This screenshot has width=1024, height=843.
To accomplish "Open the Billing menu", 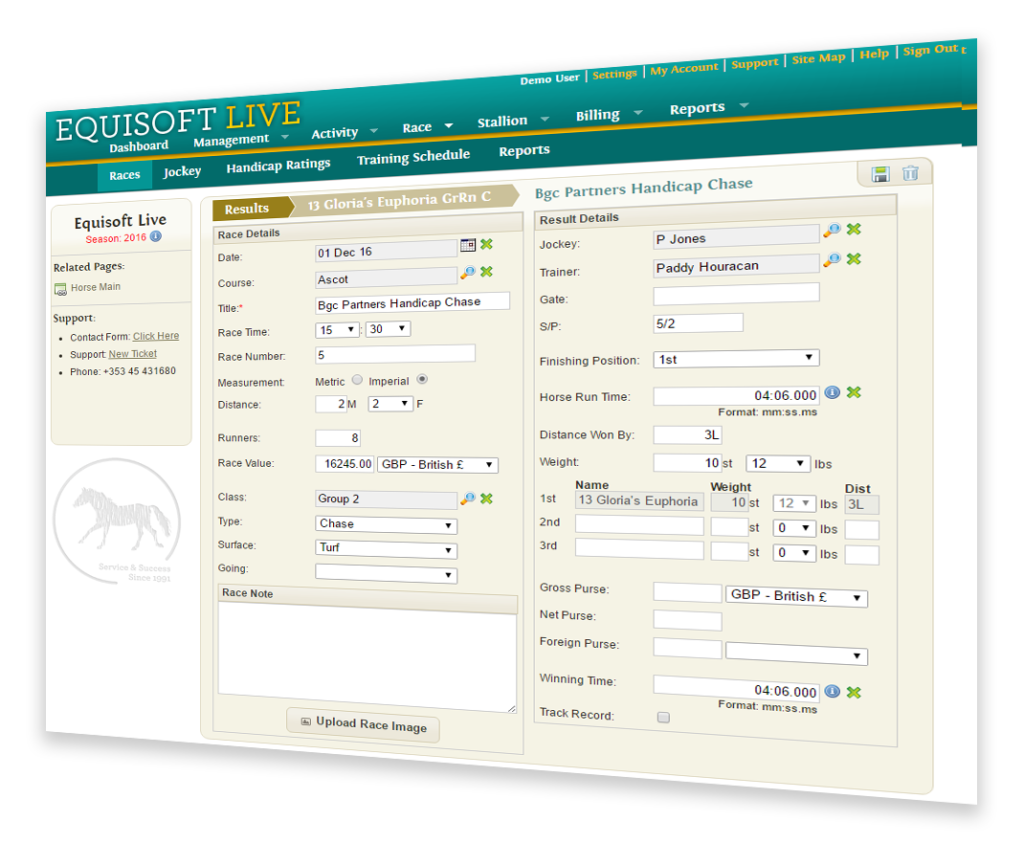I will point(597,114).
